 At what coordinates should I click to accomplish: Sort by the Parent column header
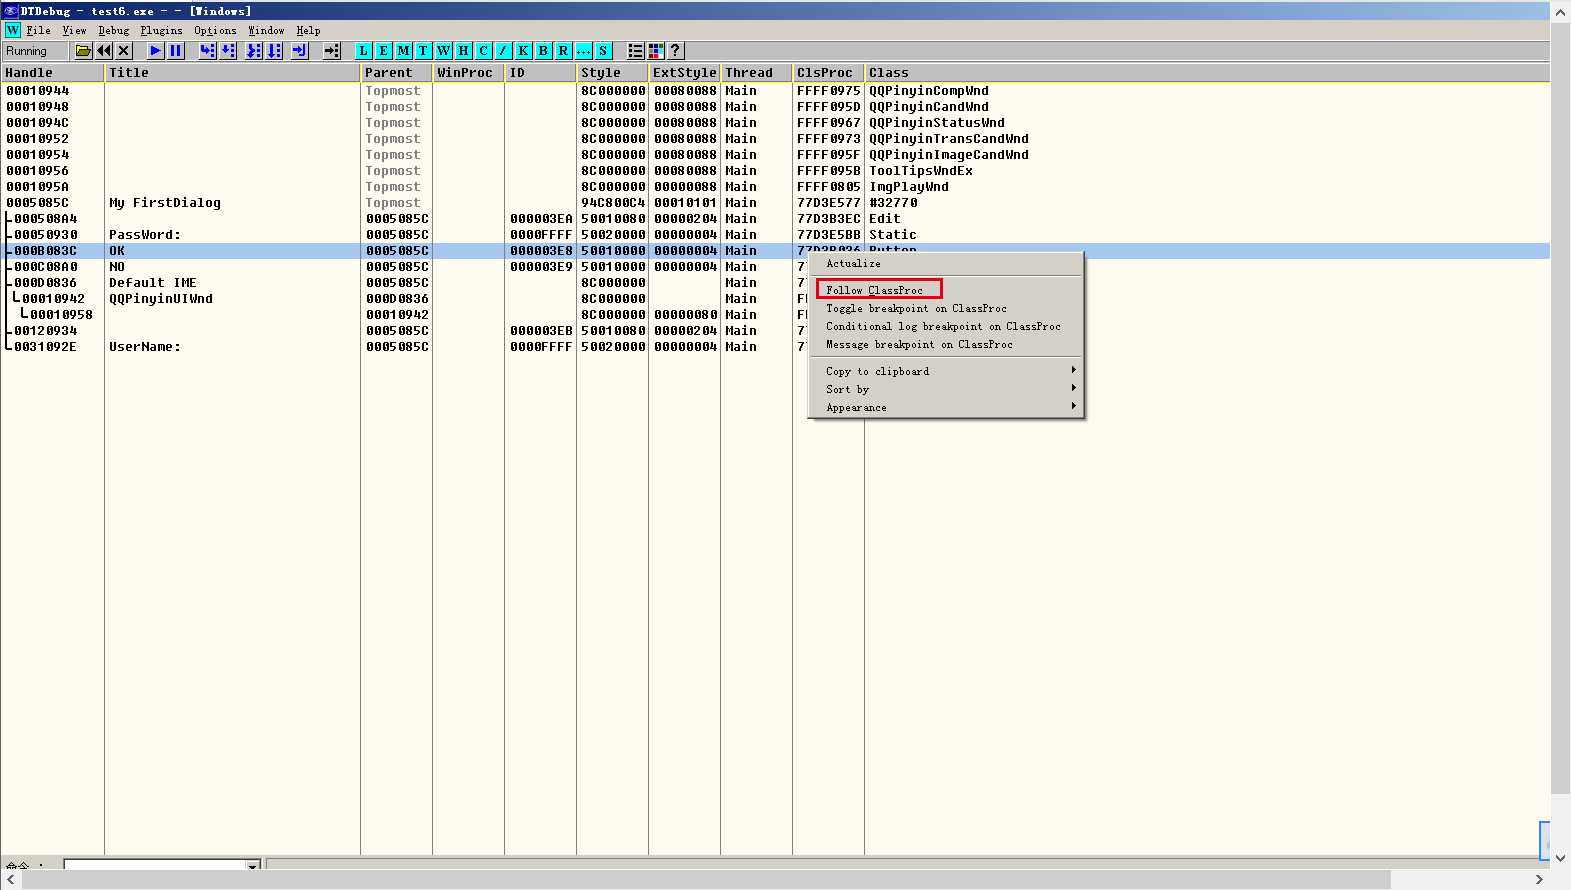[x=396, y=73]
